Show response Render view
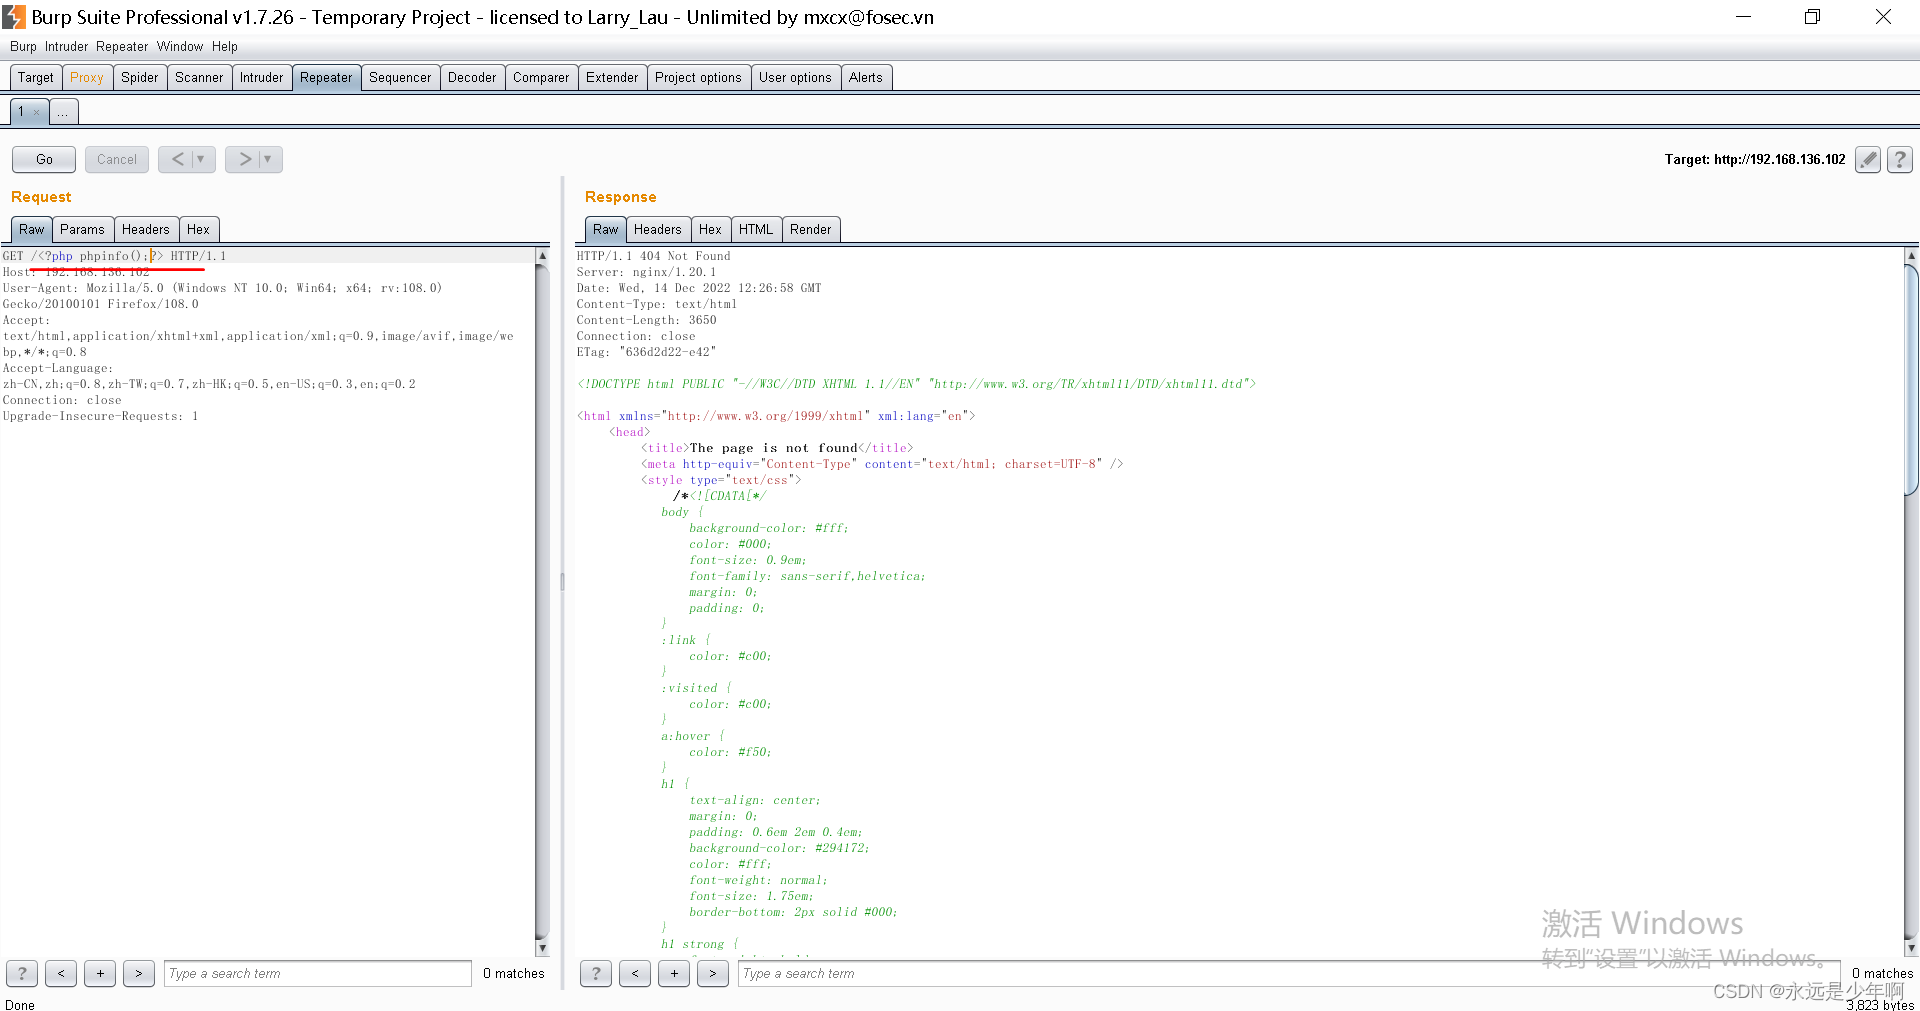The image size is (1920, 1011). [x=811, y=229]
